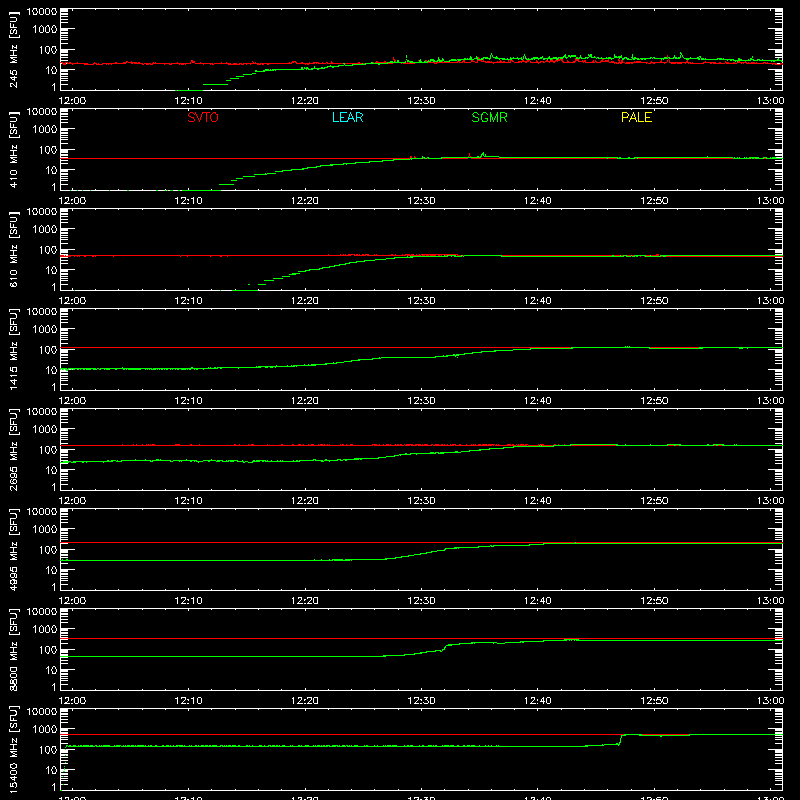Click 13:00 time label under 610 MHz plot
The height and width of the screenshot is (800, 800).
(x=770, y=301)
